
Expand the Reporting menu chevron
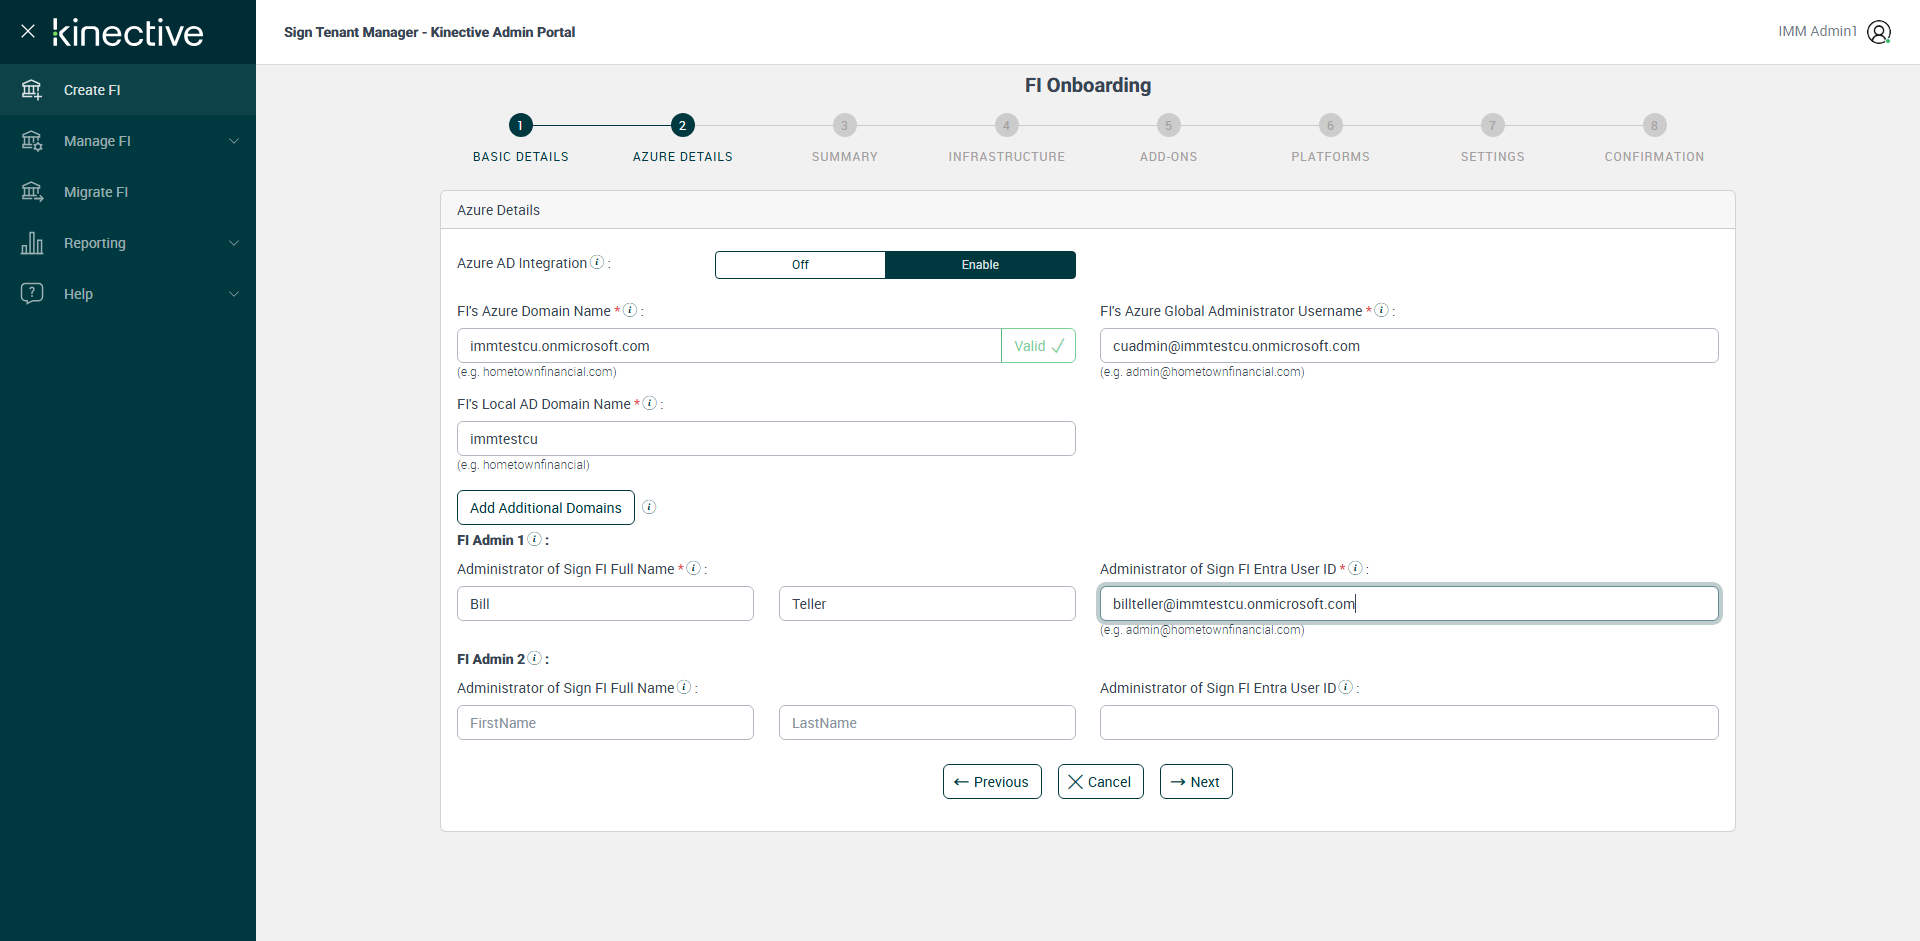(x=234, y=243)
